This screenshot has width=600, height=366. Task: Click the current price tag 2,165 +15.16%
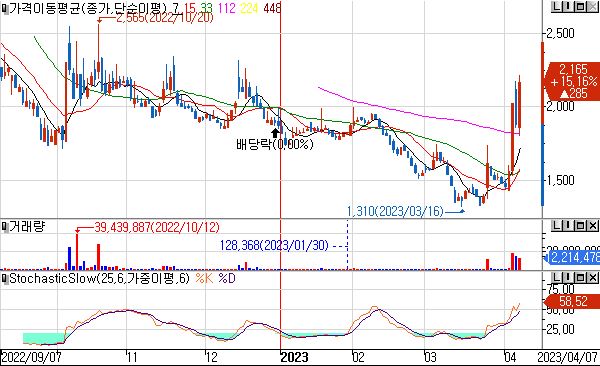(x=573, y=81)
